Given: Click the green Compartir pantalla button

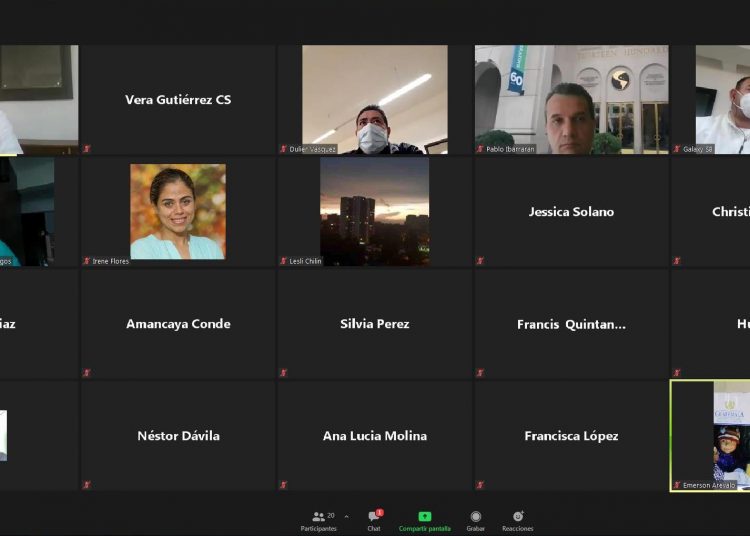Looking at the screenshot, I should (x=424, y=519).
